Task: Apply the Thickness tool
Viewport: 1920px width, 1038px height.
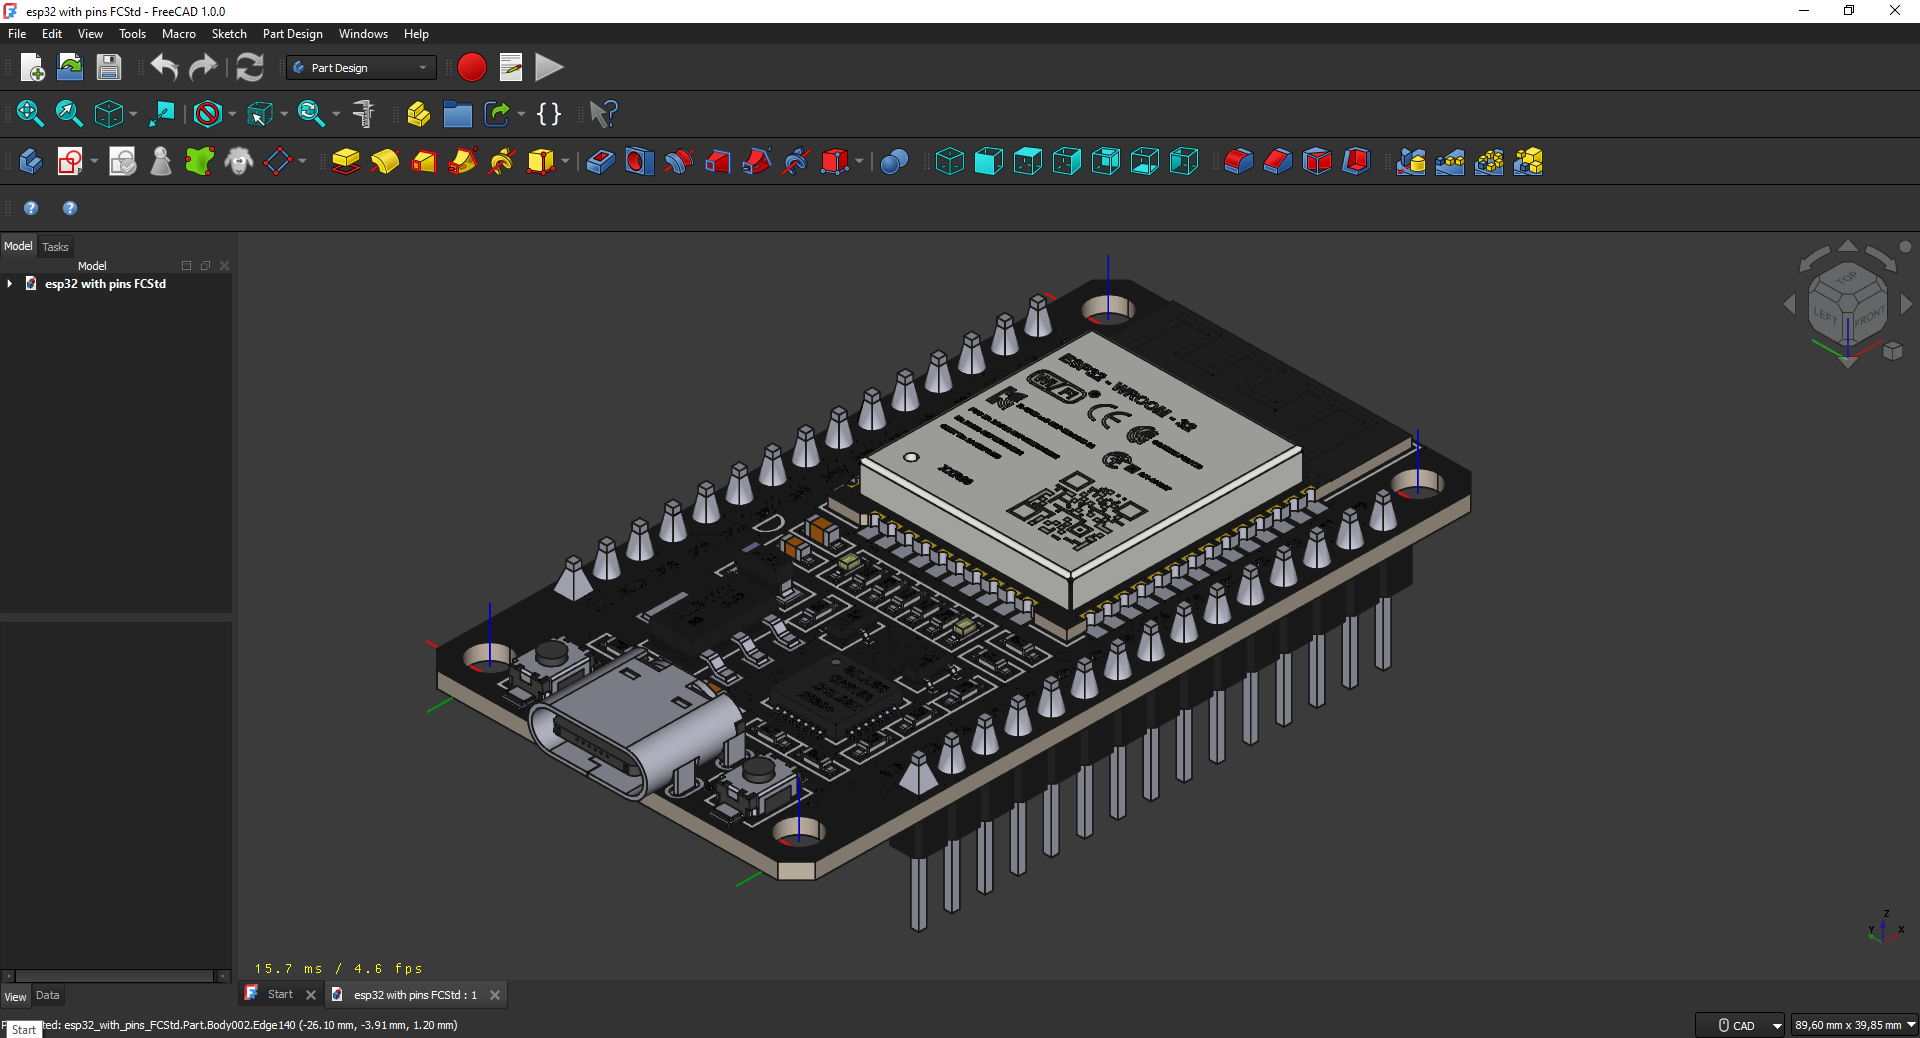Action: click(x=1356, y=161)
